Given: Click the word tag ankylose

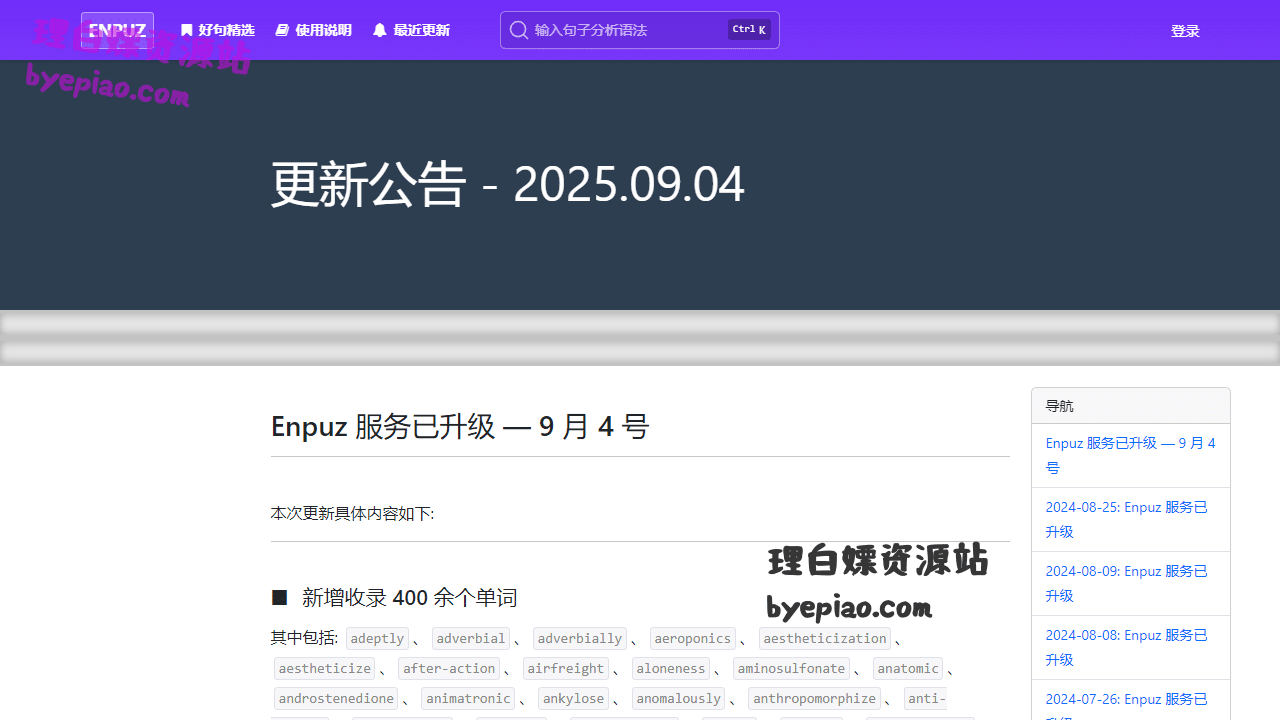Looking at the screenshot, I should click(x=573, y=699).
